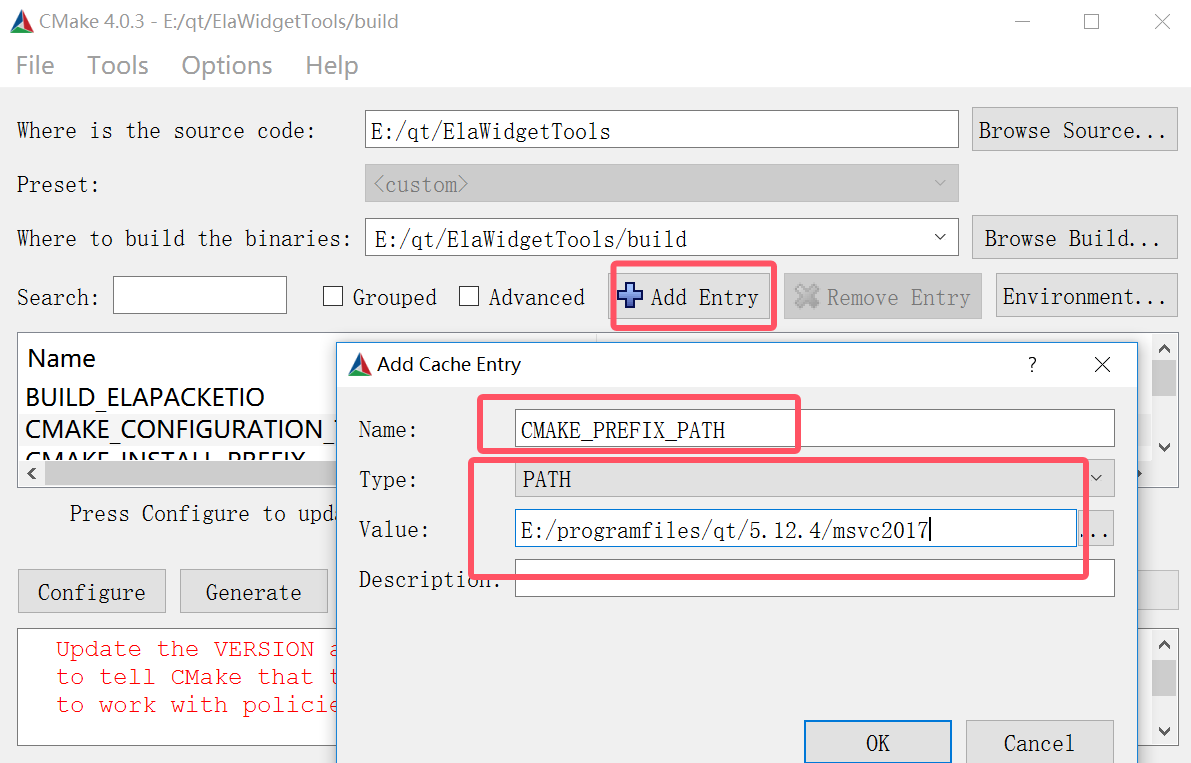Enable the Advanced checkbox
The width and height of the screenshot is (1191, 763).
(469, 296)
